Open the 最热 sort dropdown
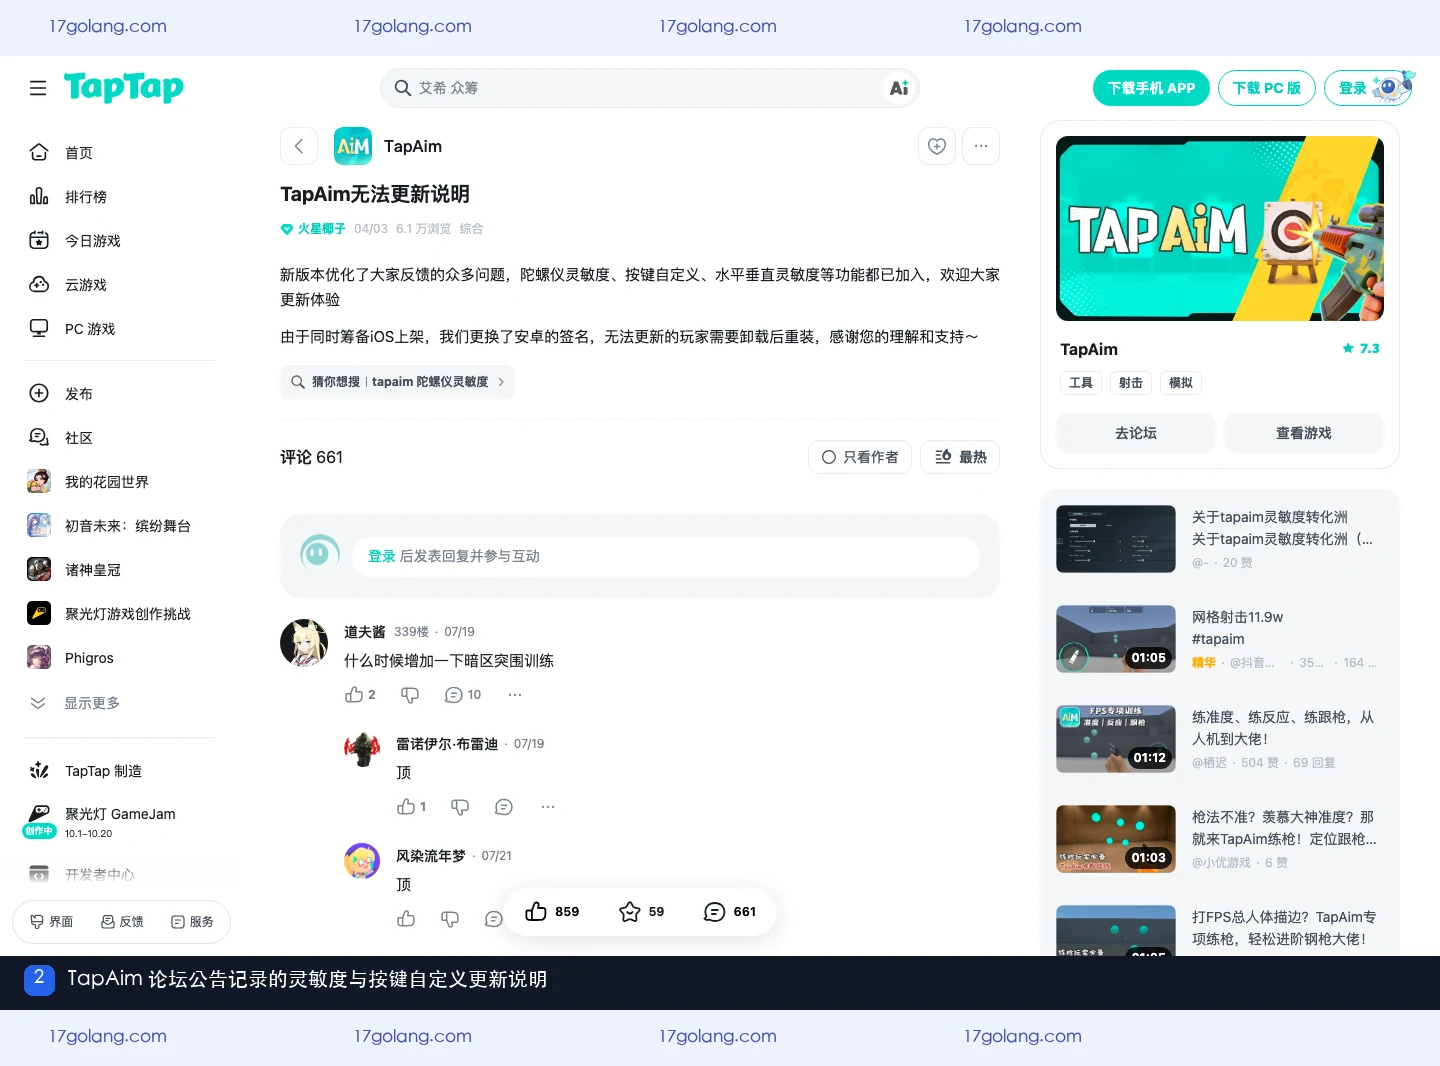 960,457
